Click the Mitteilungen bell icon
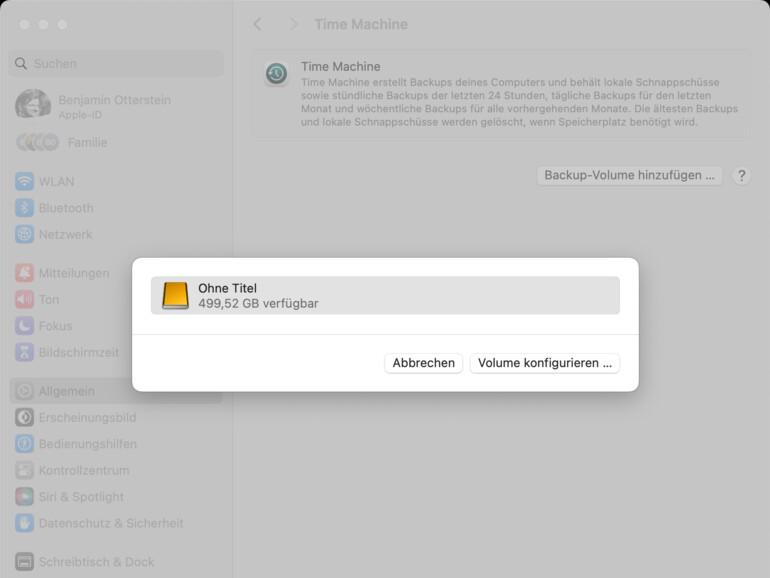Viewport: 770px width, 578px height. coord(24,273)
